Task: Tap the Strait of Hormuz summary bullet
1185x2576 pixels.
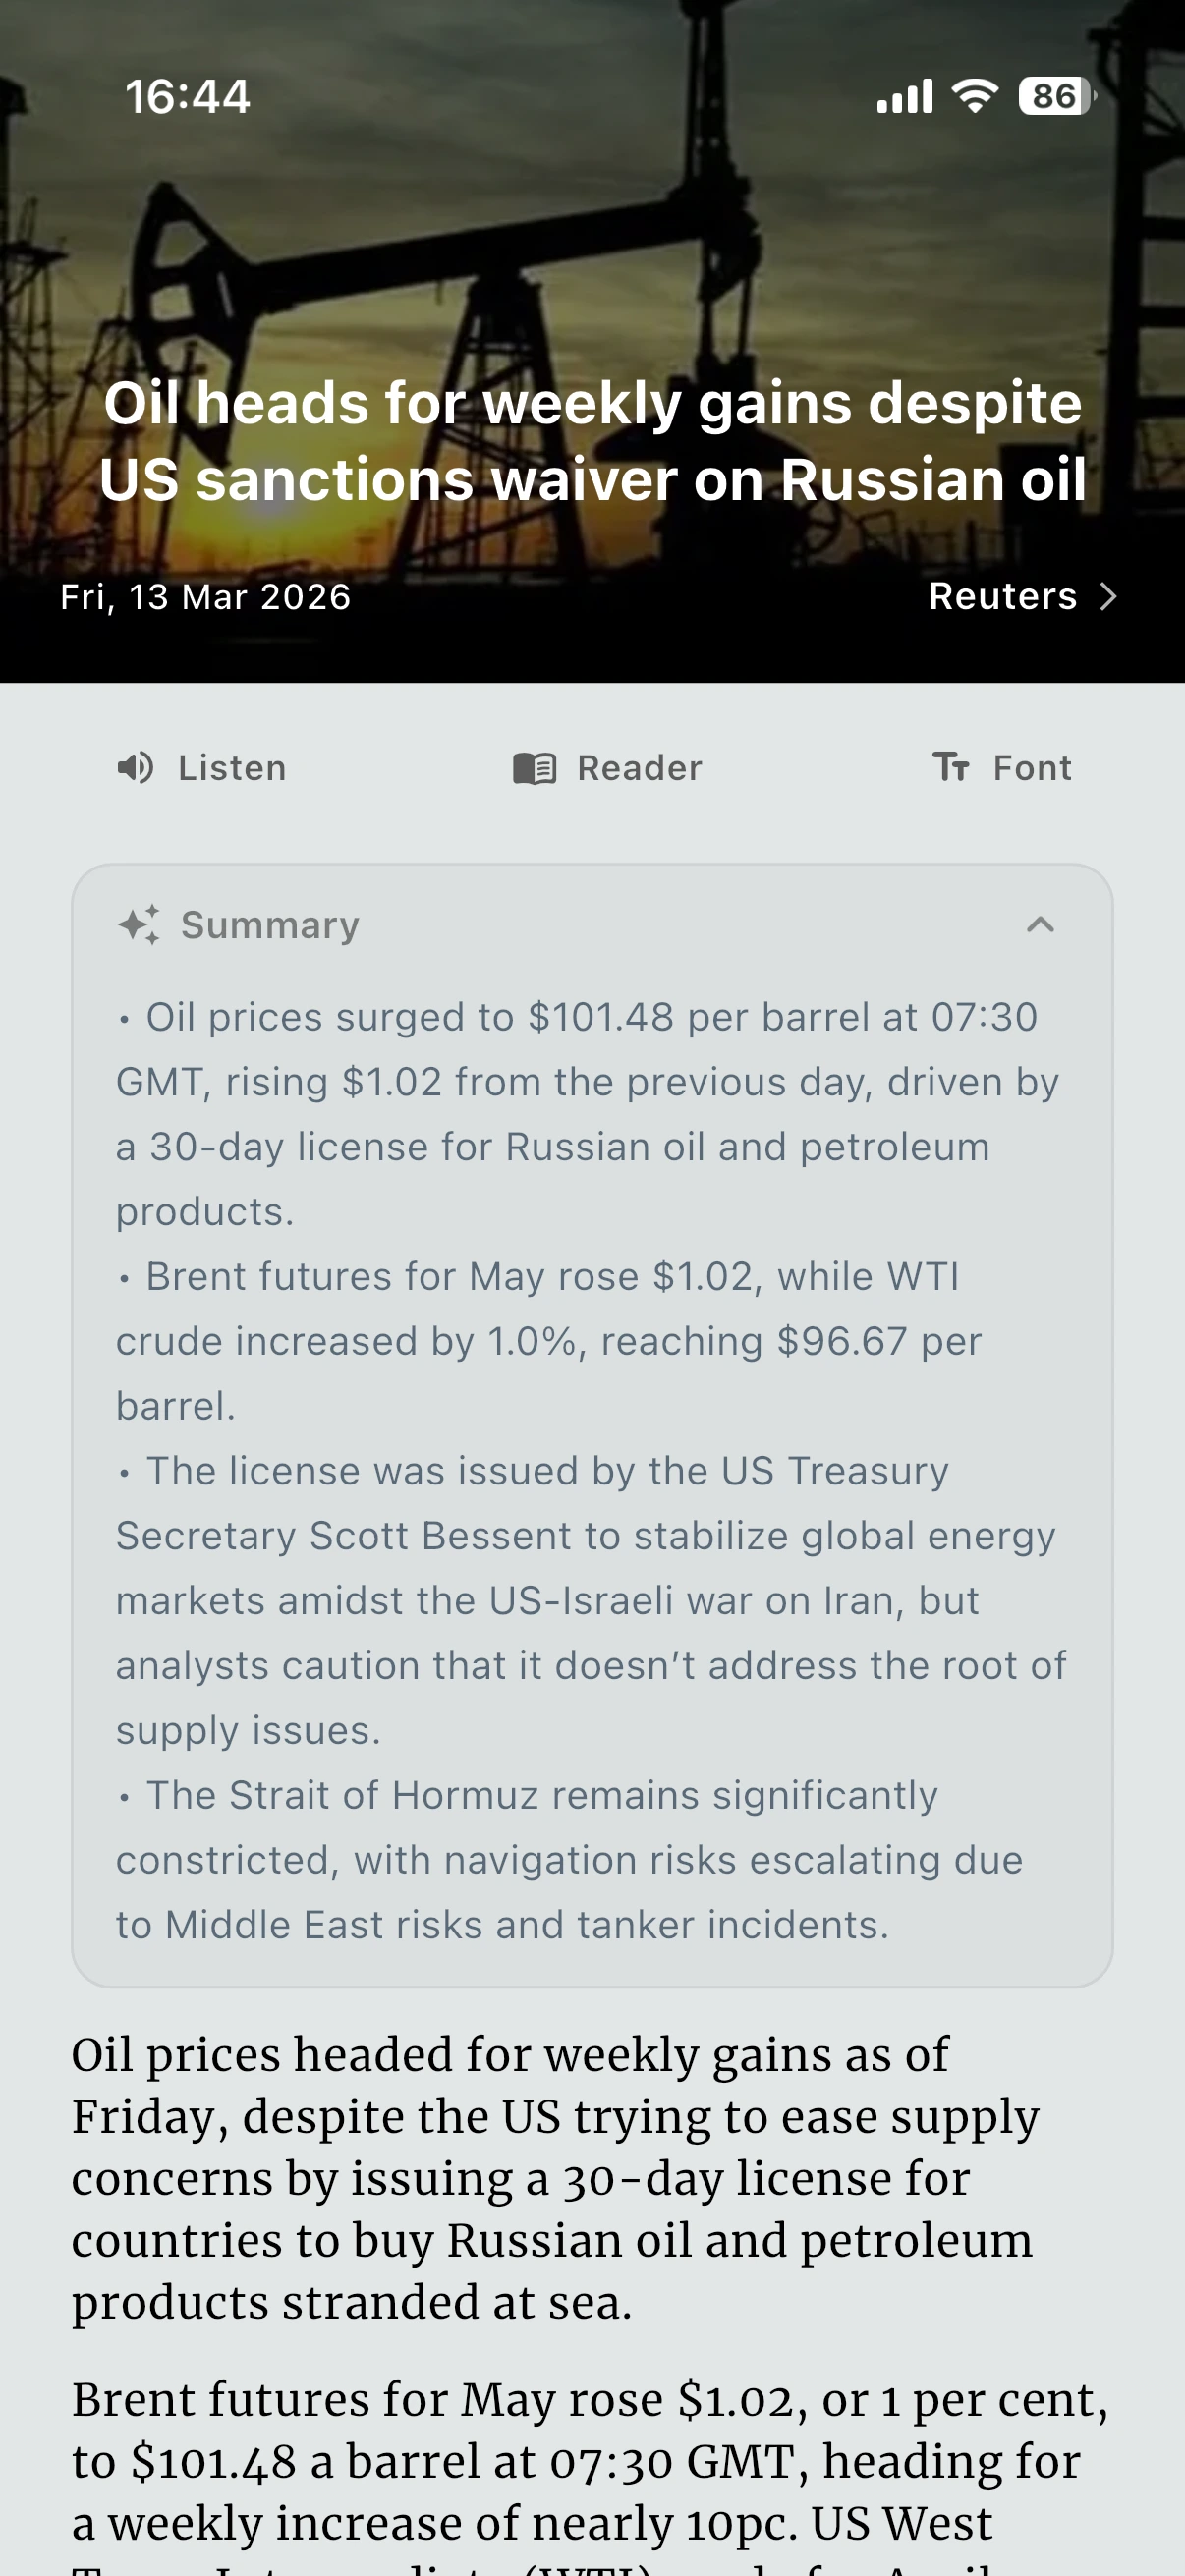Action: (570, 1860)
